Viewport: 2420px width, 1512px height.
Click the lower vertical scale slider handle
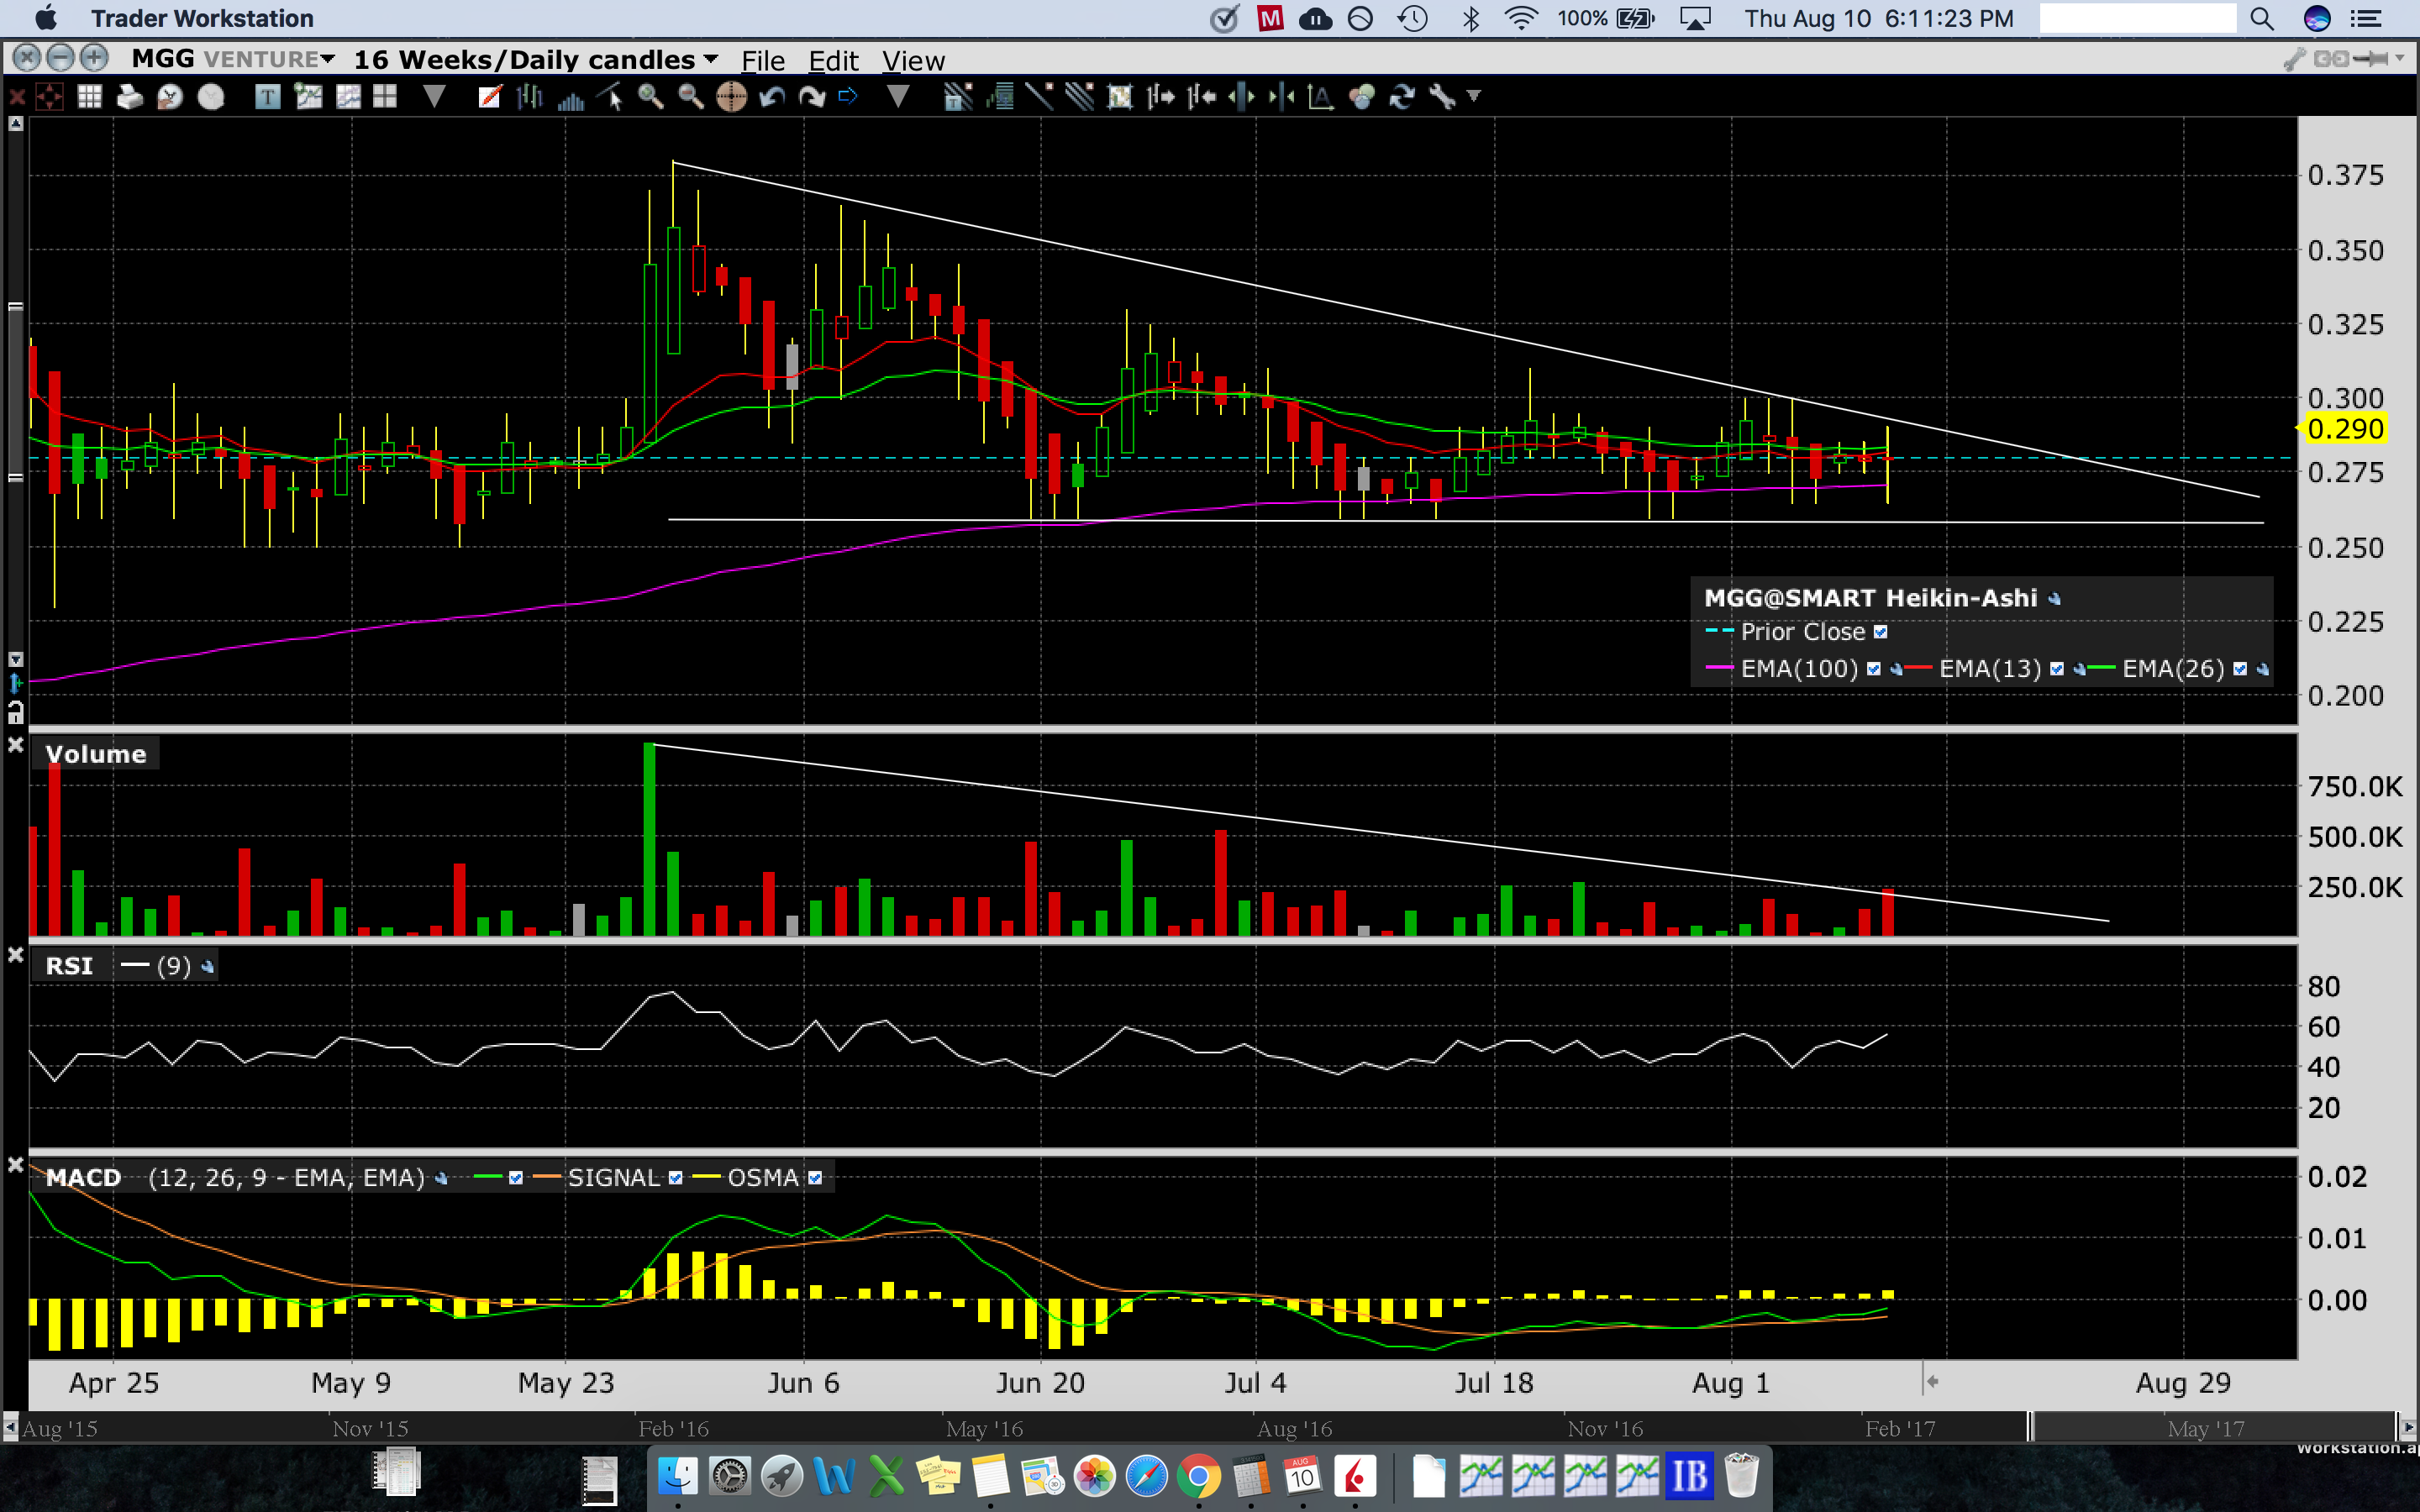coord(15,478)
